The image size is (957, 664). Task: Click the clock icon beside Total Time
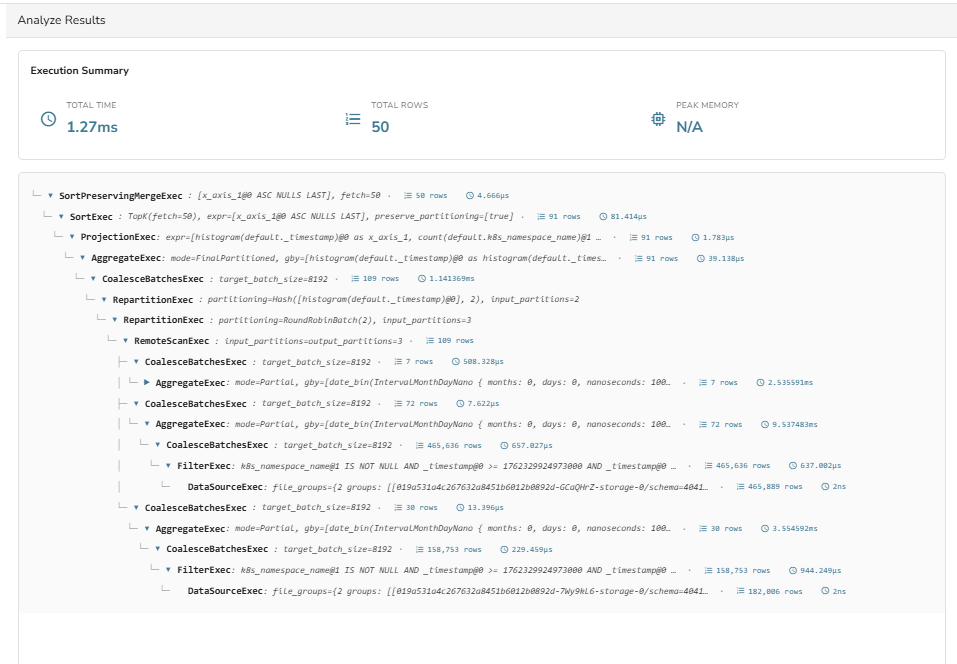48,119
